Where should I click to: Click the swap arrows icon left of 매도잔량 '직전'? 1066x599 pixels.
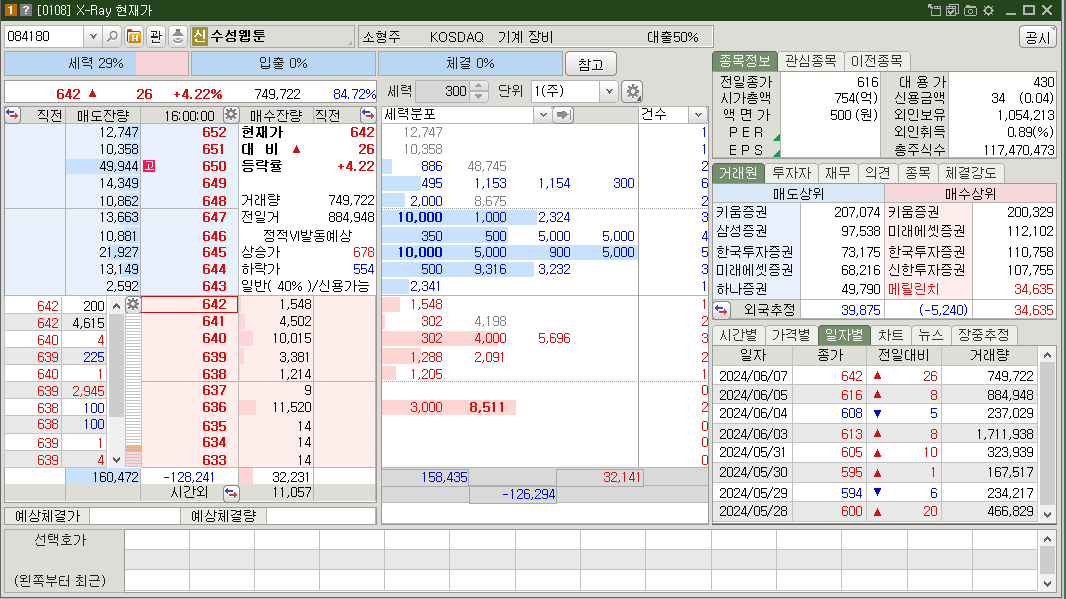click(13, 114)
